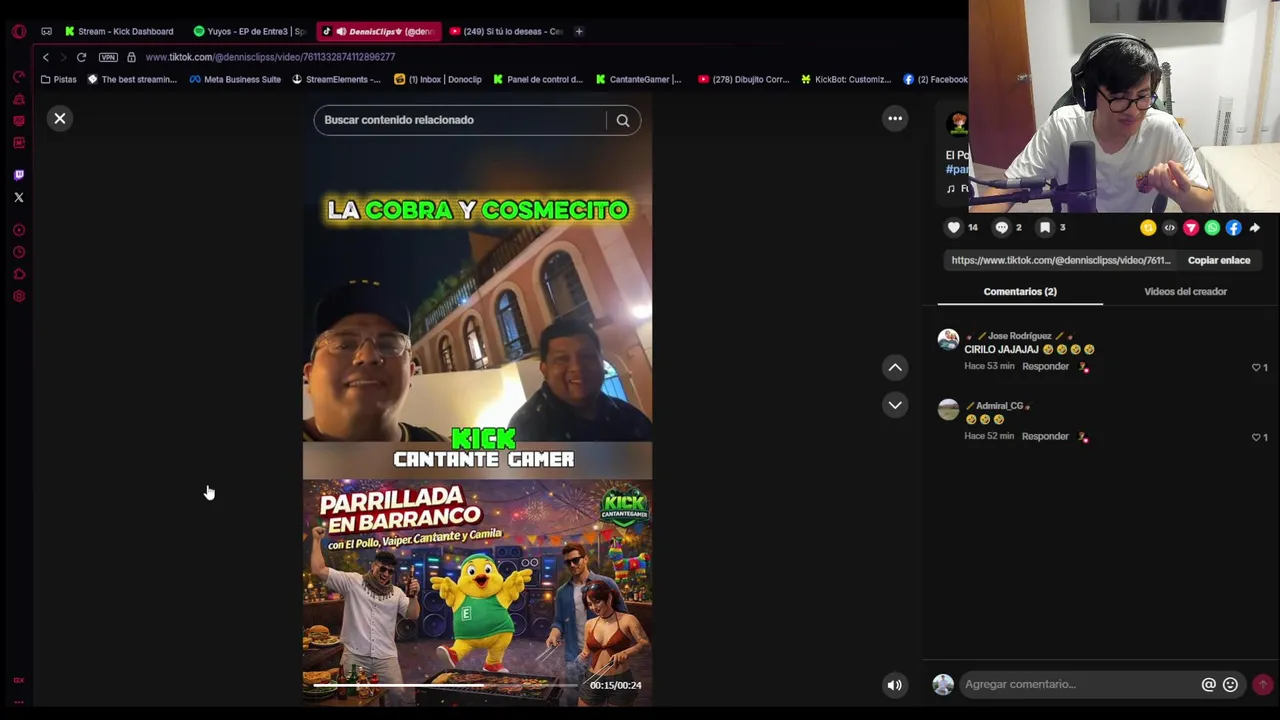Reply to Jose Rodríguez's comment
The height and width of the screenshot is (720, 1280).
[x=1045, y=366]
